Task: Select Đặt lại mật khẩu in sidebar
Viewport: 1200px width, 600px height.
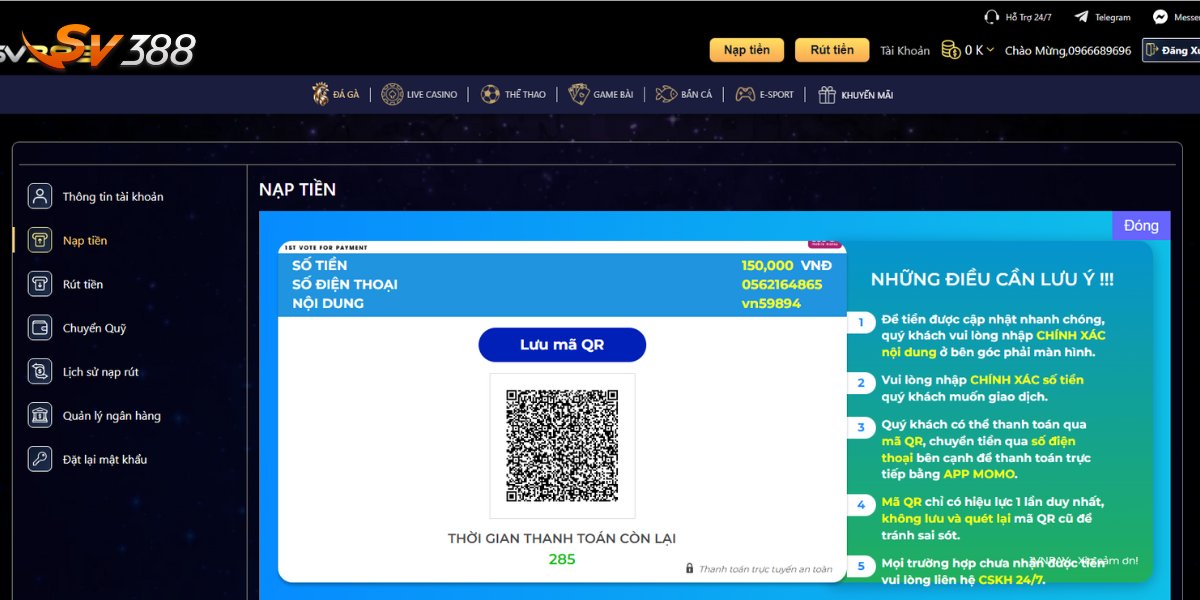Action: click(105, 459)
